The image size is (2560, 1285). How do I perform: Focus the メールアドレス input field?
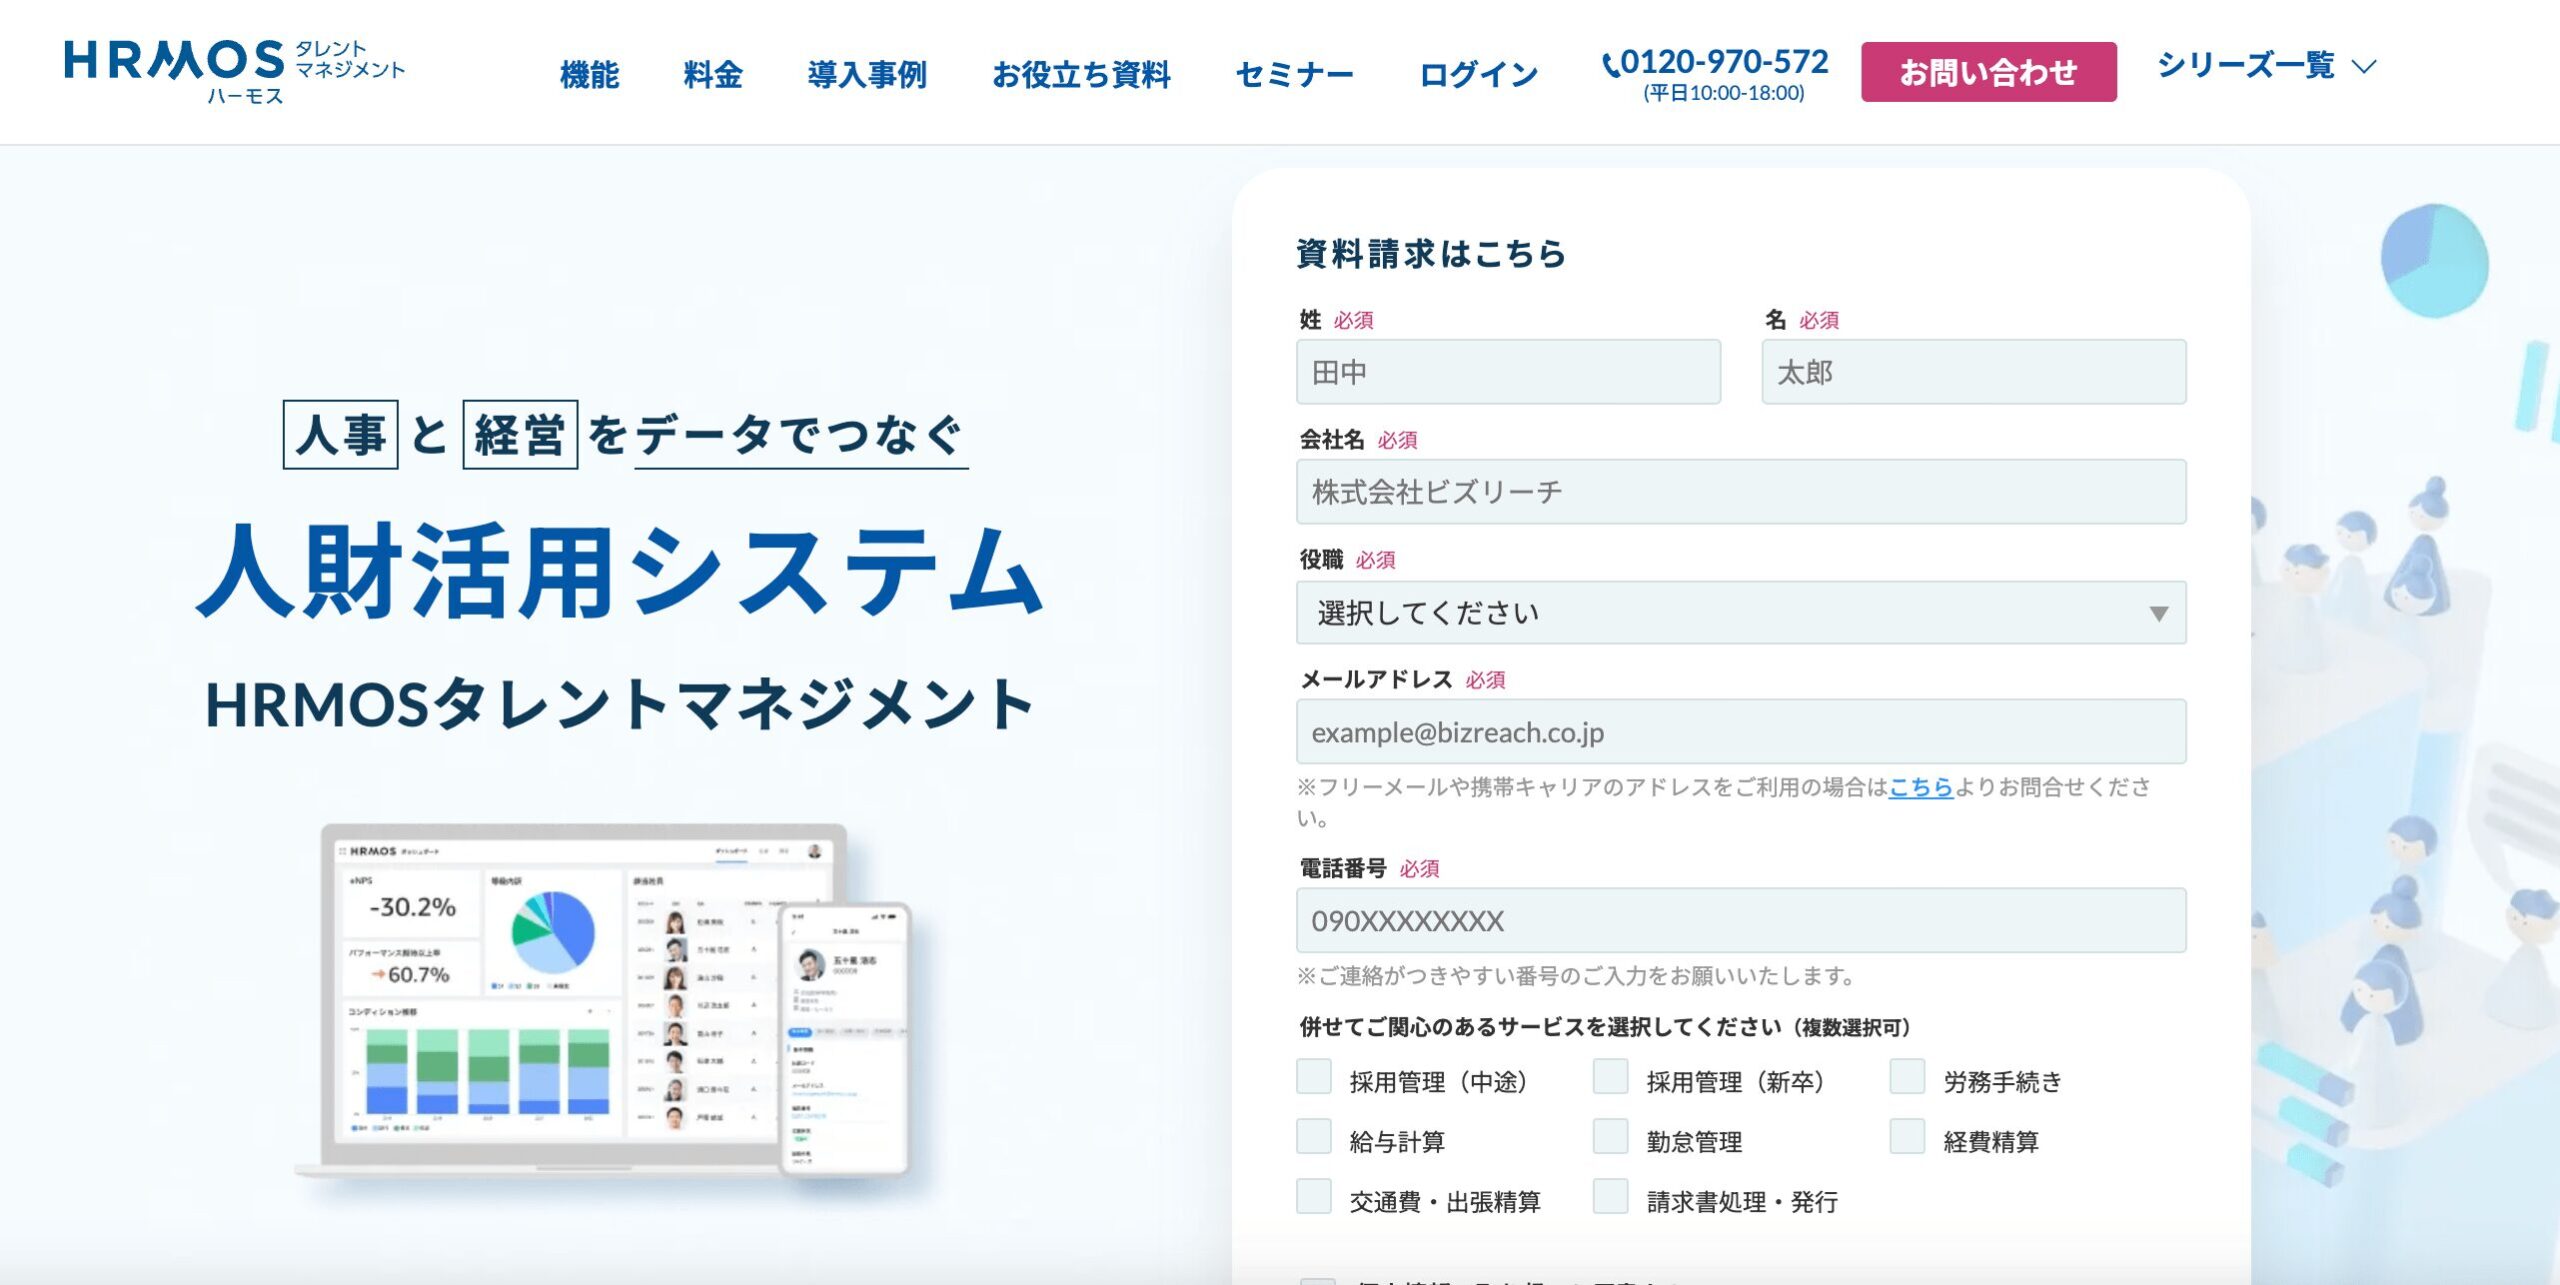pyautogui.click(x=1740, y=732)
